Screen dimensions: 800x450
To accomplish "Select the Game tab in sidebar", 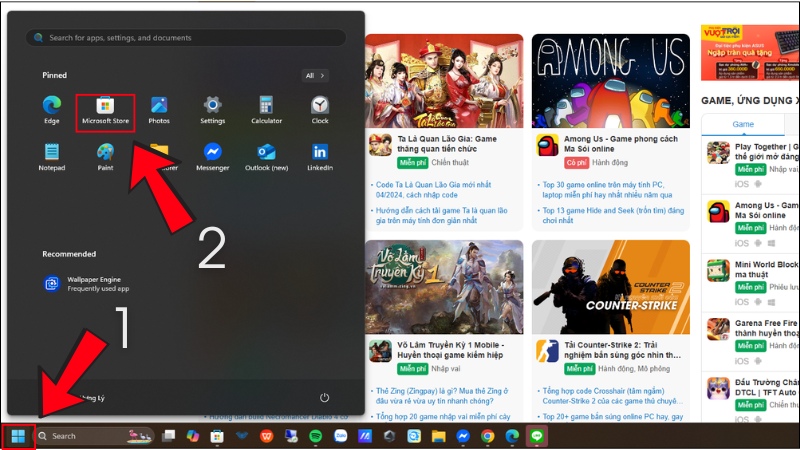I will click(743, 124).
